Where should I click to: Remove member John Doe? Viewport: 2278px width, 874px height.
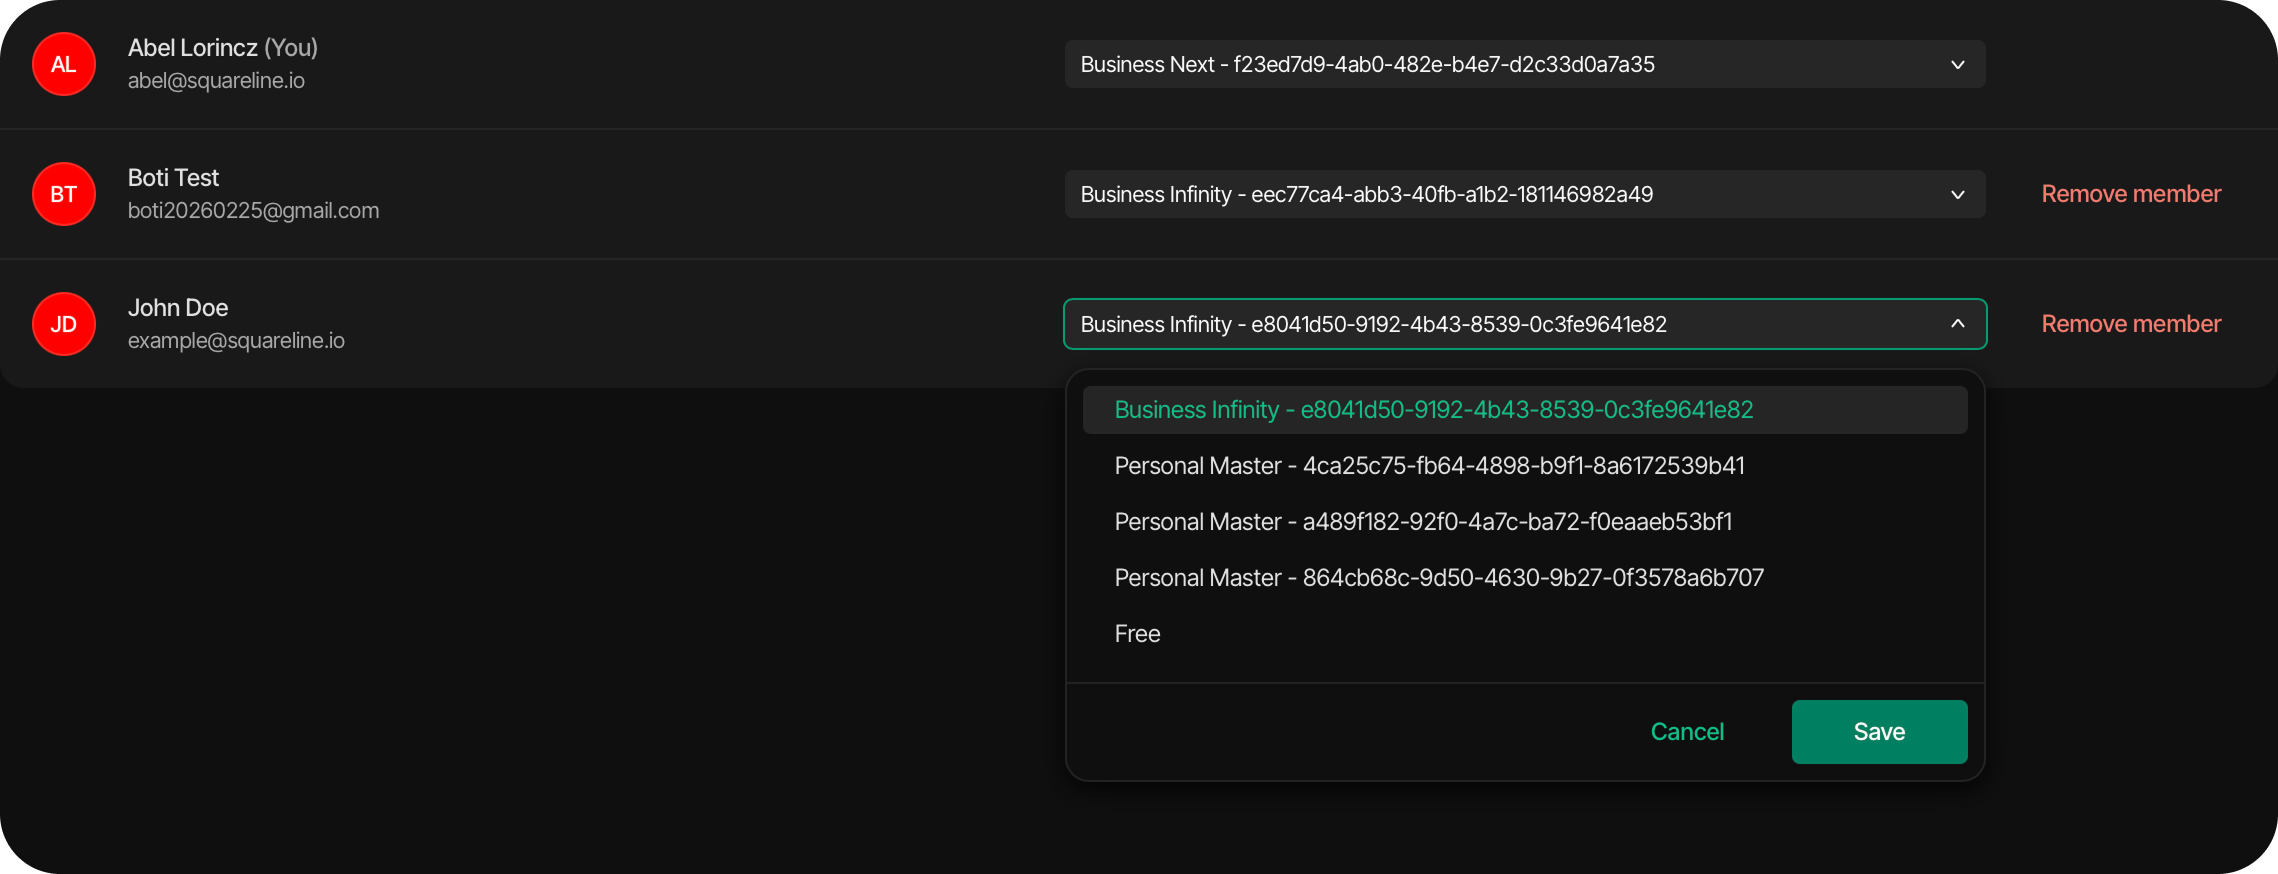tap(2130, 324)
